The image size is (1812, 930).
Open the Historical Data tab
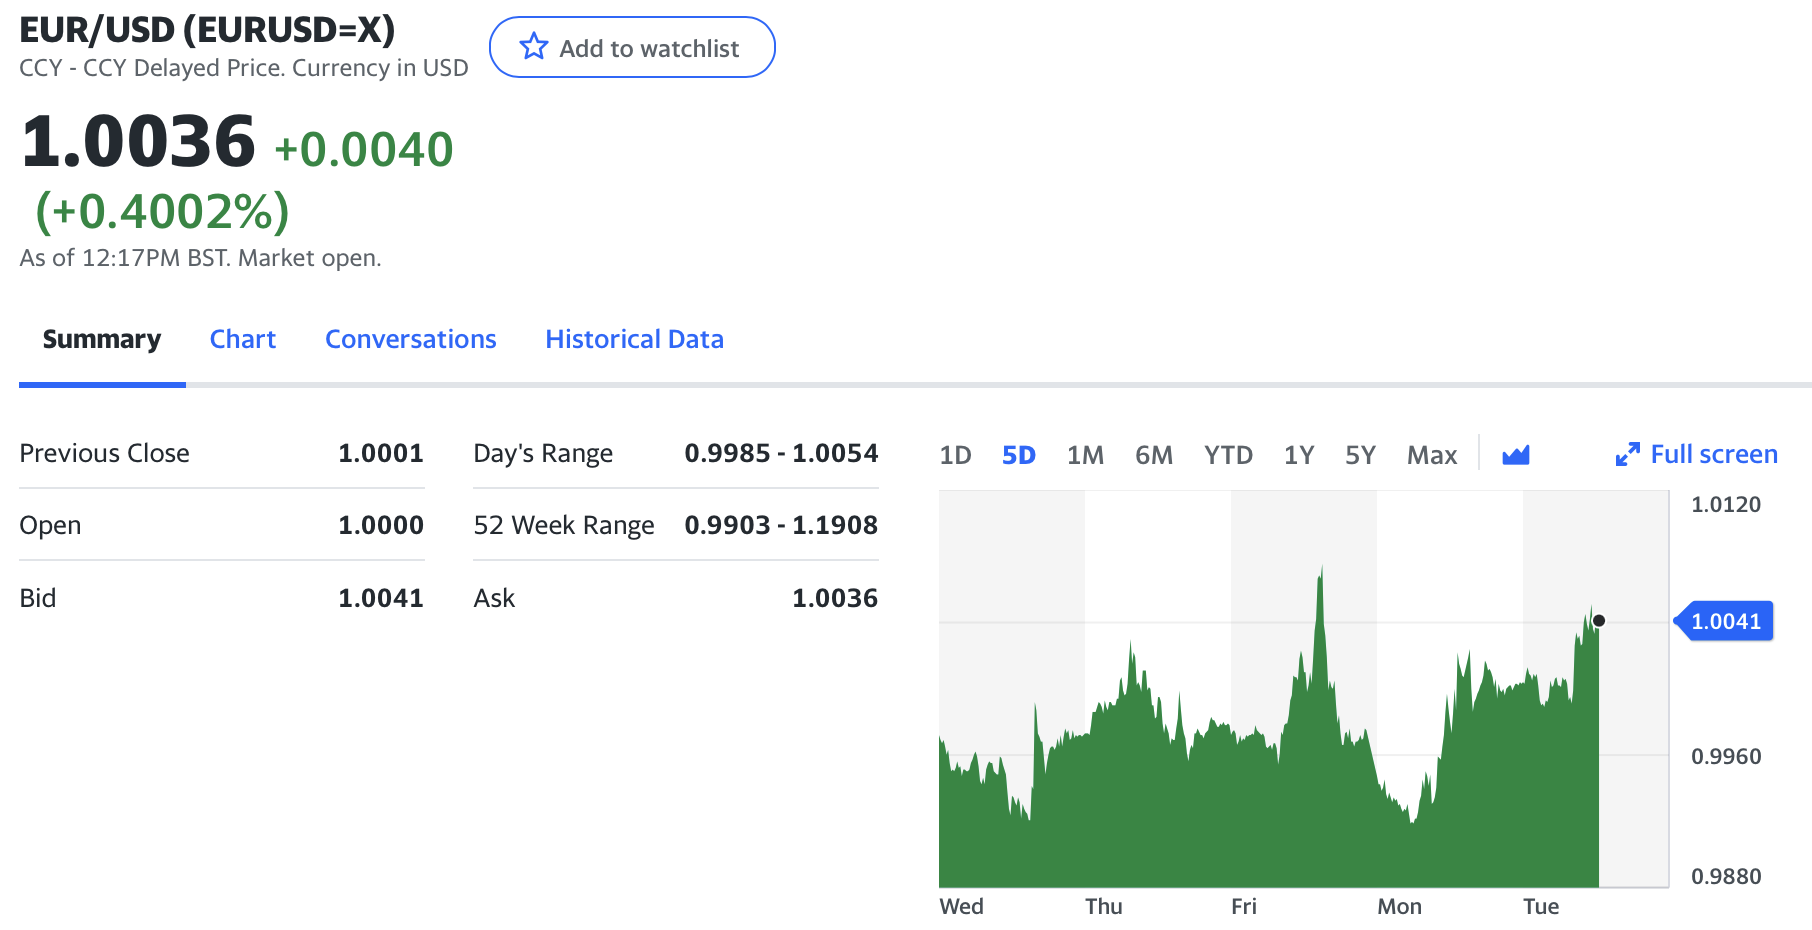point(635,339)
